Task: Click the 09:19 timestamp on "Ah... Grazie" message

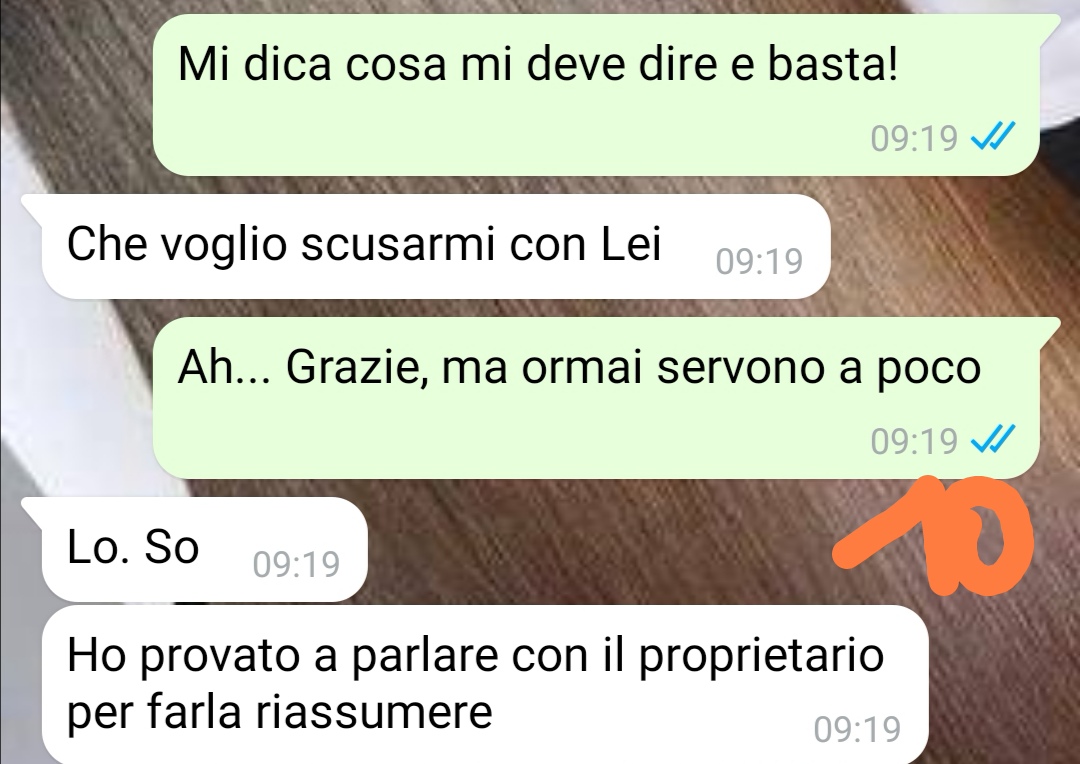Action: (x=914, y=441)
